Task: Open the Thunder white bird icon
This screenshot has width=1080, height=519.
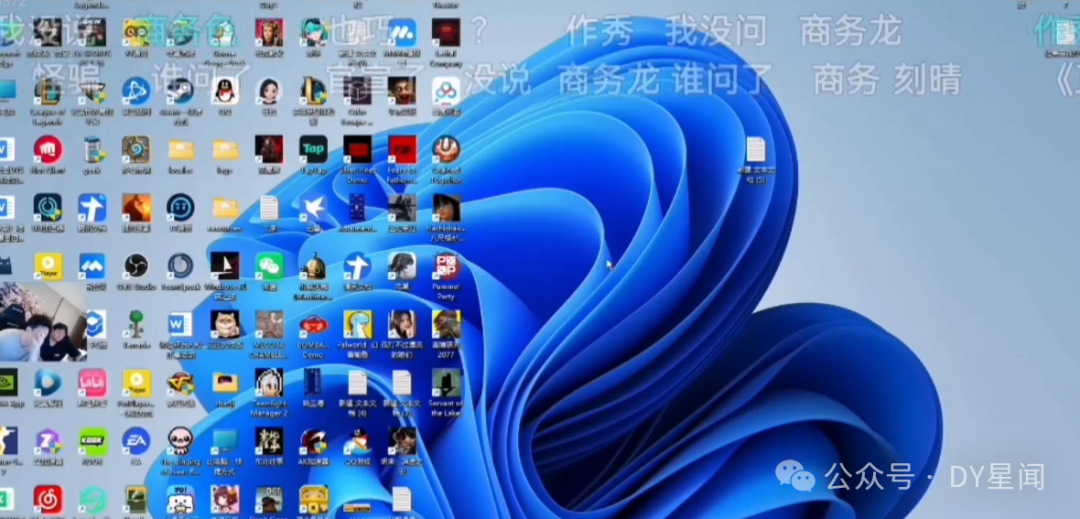Action: (313, 208)
